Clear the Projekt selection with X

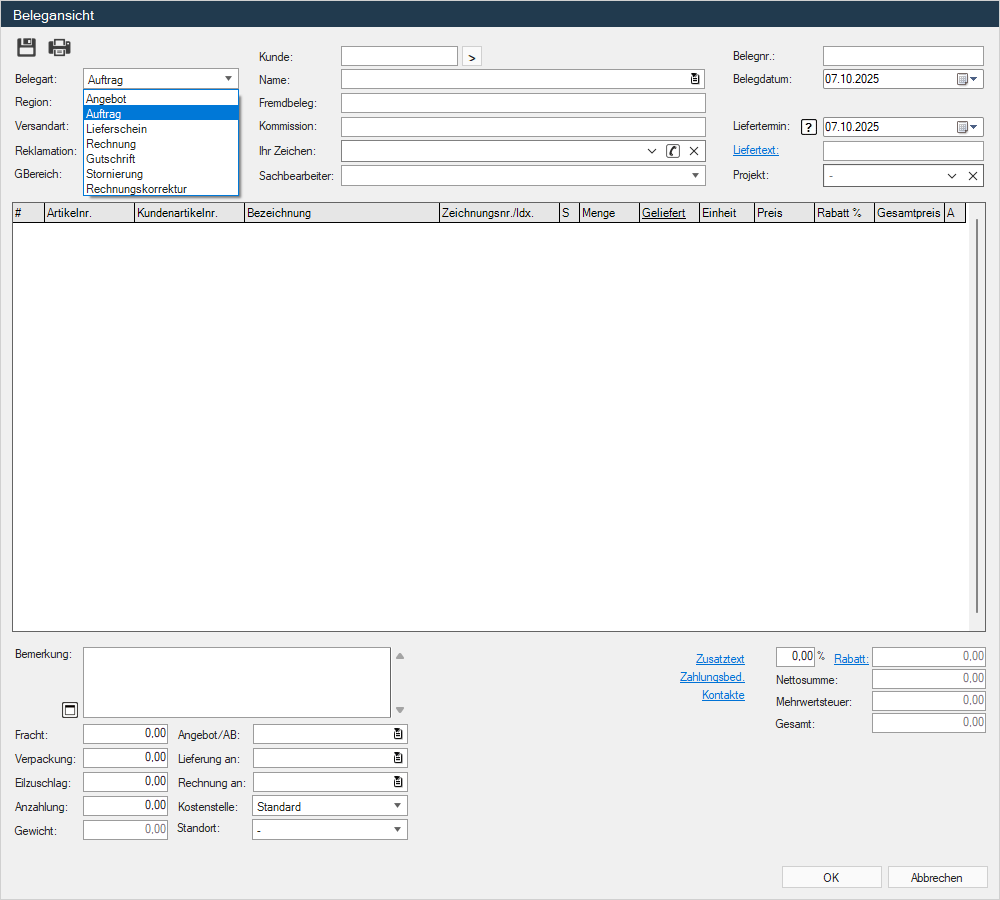(x=972, y=176)
